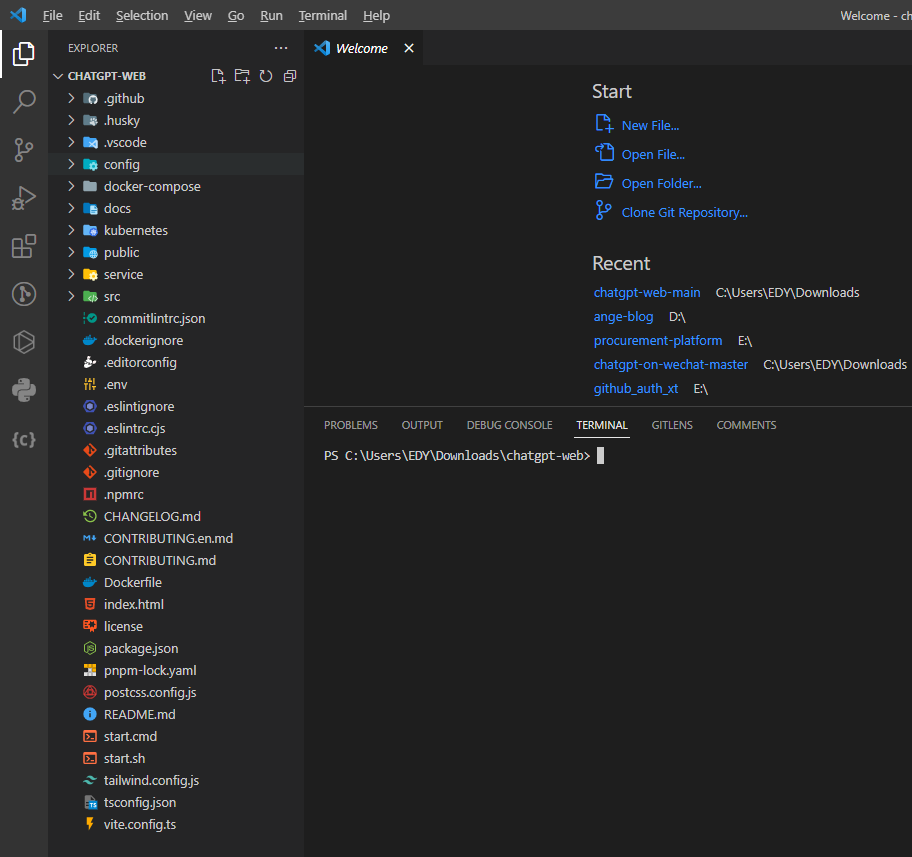This screenshot has width=912, height=857.
Task: Open the curly braces {c} icon view
Action: click(24, 439)
